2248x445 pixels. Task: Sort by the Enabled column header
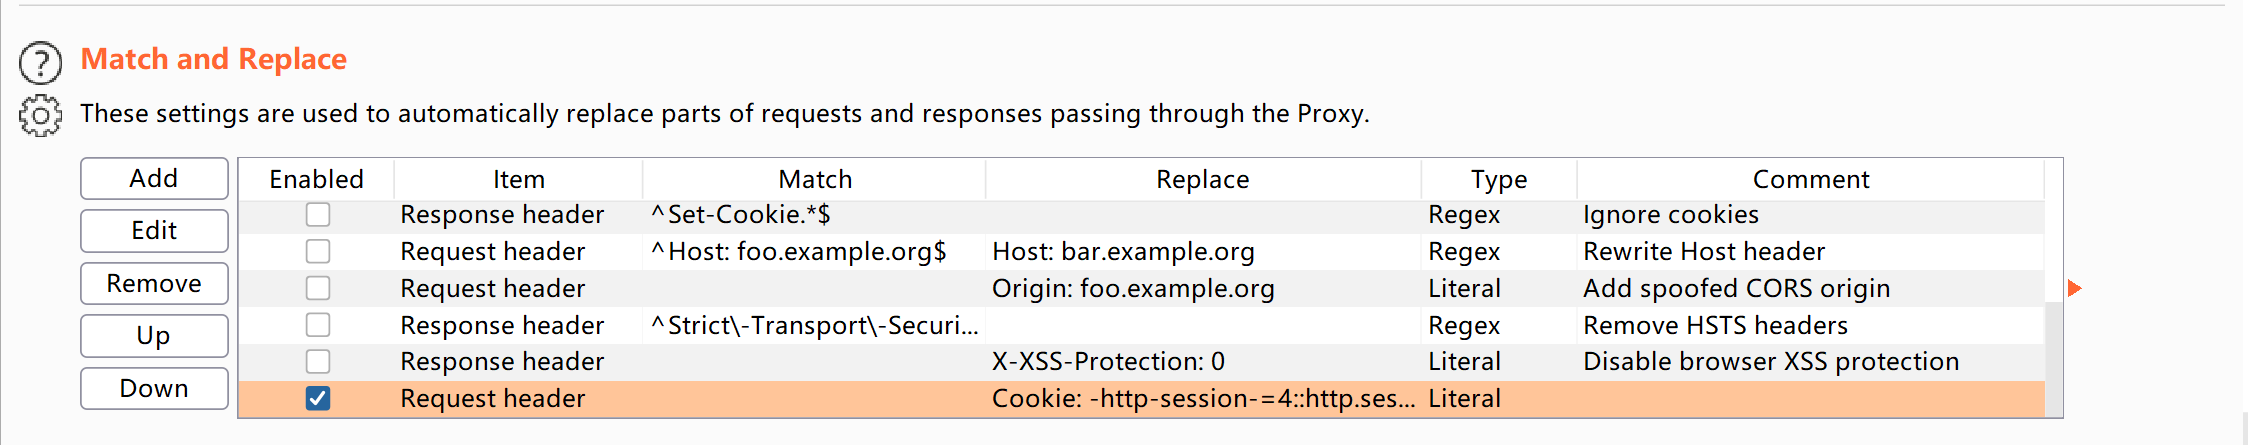click(x=316, y=180)
